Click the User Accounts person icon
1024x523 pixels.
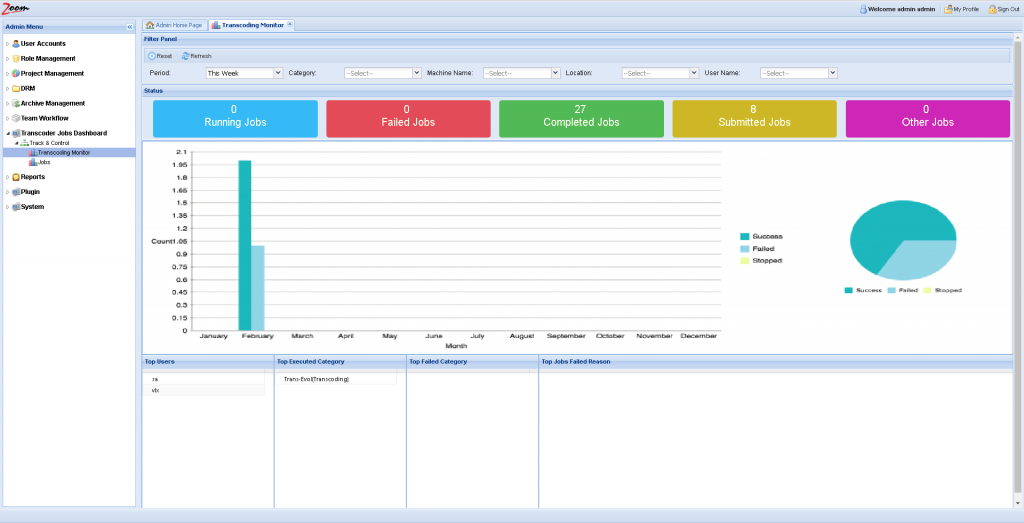click(x=16, y=44)
